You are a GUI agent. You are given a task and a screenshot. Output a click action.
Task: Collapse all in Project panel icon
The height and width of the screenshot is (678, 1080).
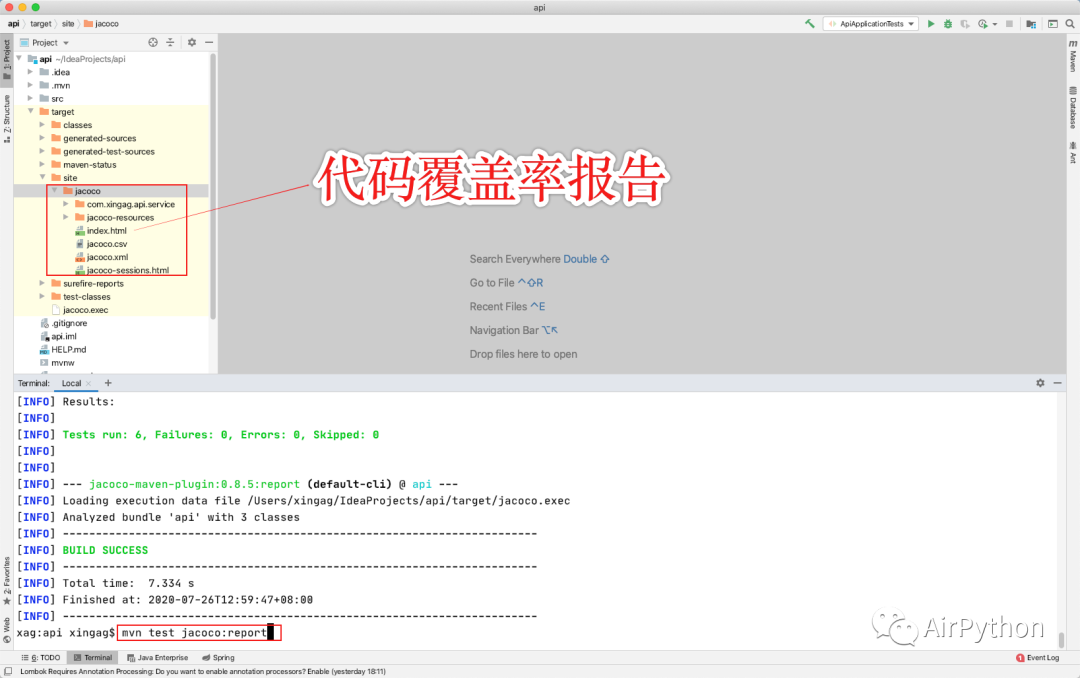click(170, 42)
